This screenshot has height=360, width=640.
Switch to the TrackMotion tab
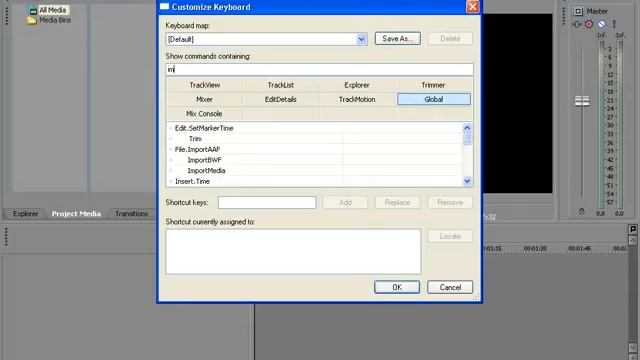[357, 99]
